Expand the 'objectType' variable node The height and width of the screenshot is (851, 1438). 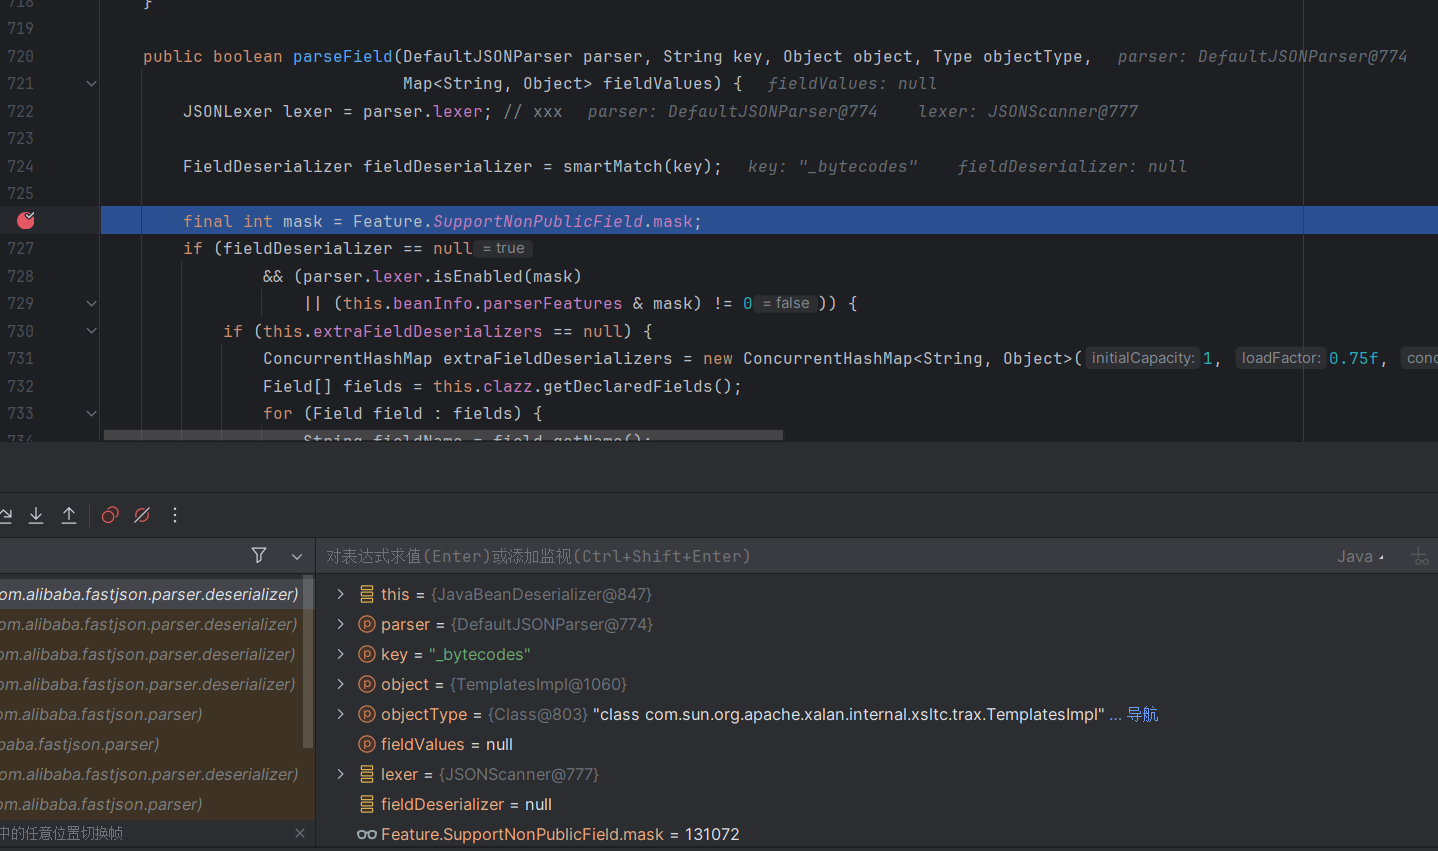(x=341, y=714)
